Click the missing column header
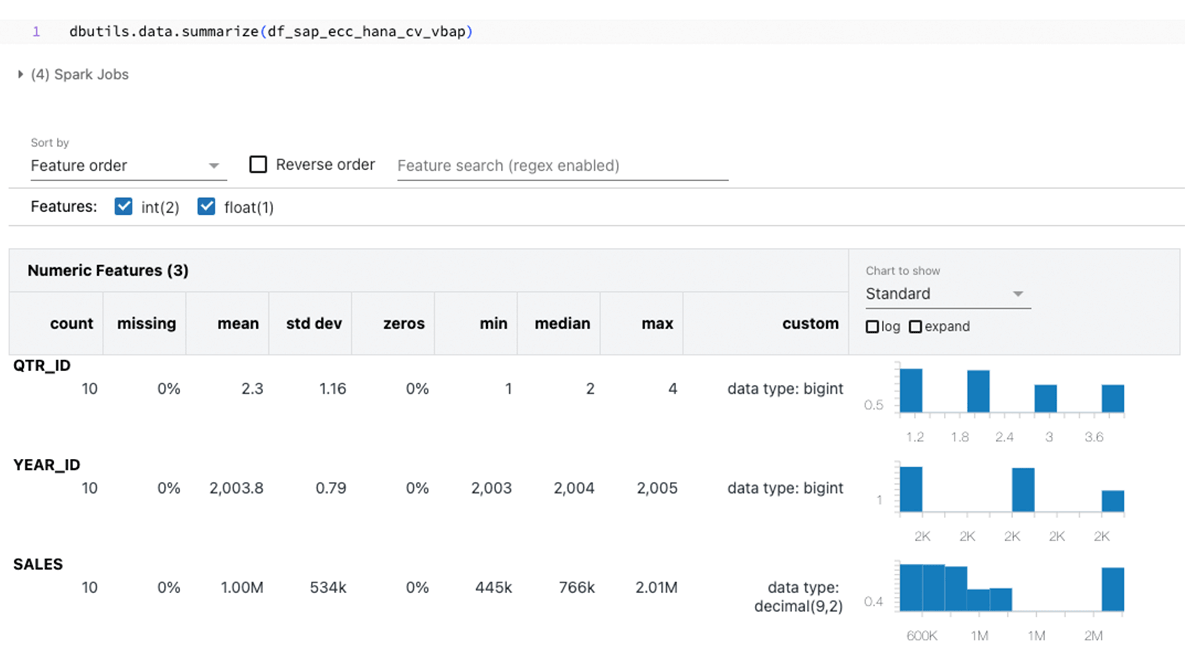1200x671 pixels. (146, 324)
